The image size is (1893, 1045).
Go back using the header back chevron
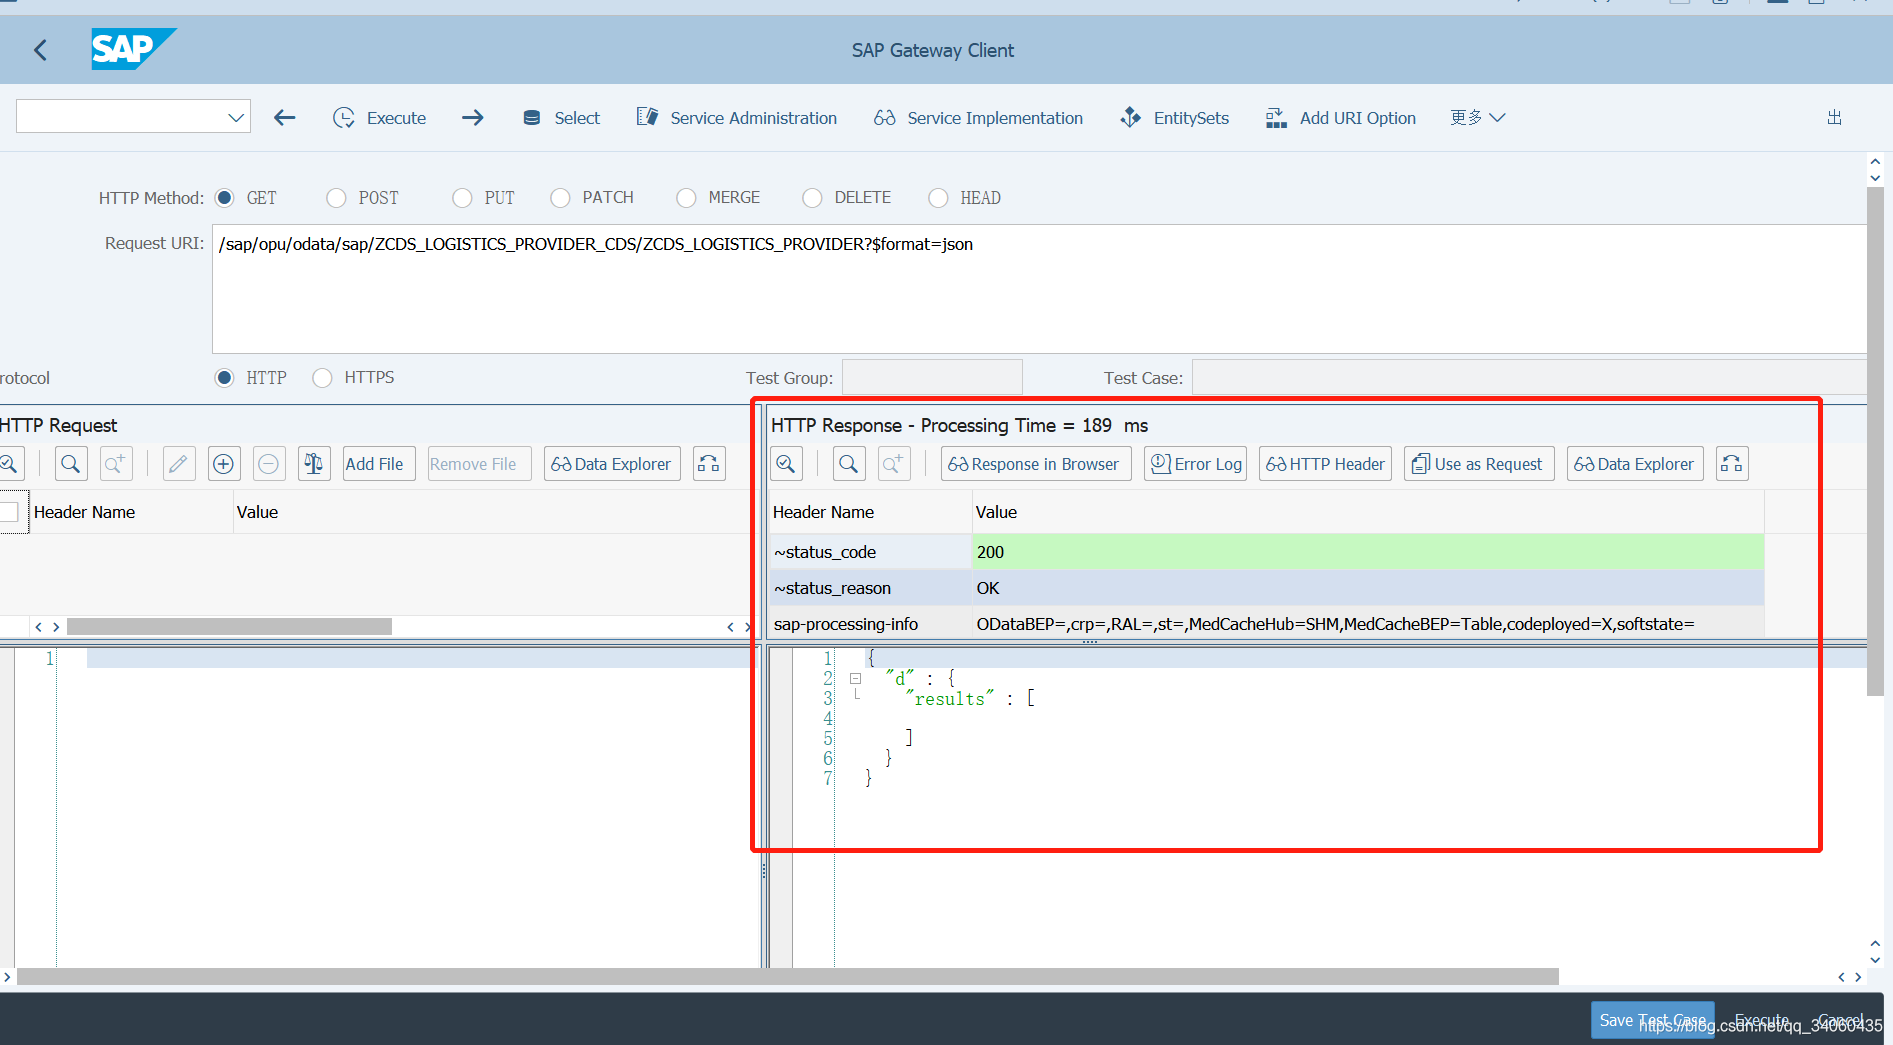coord(40,50)
